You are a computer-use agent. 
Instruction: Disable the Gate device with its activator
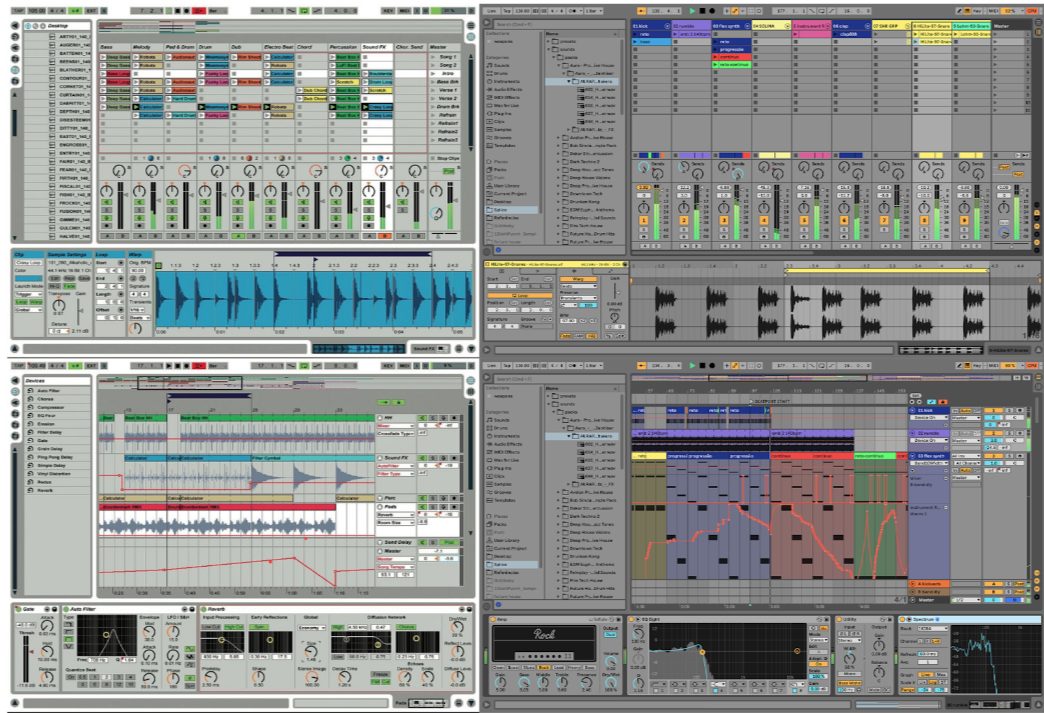click(19, 609)
